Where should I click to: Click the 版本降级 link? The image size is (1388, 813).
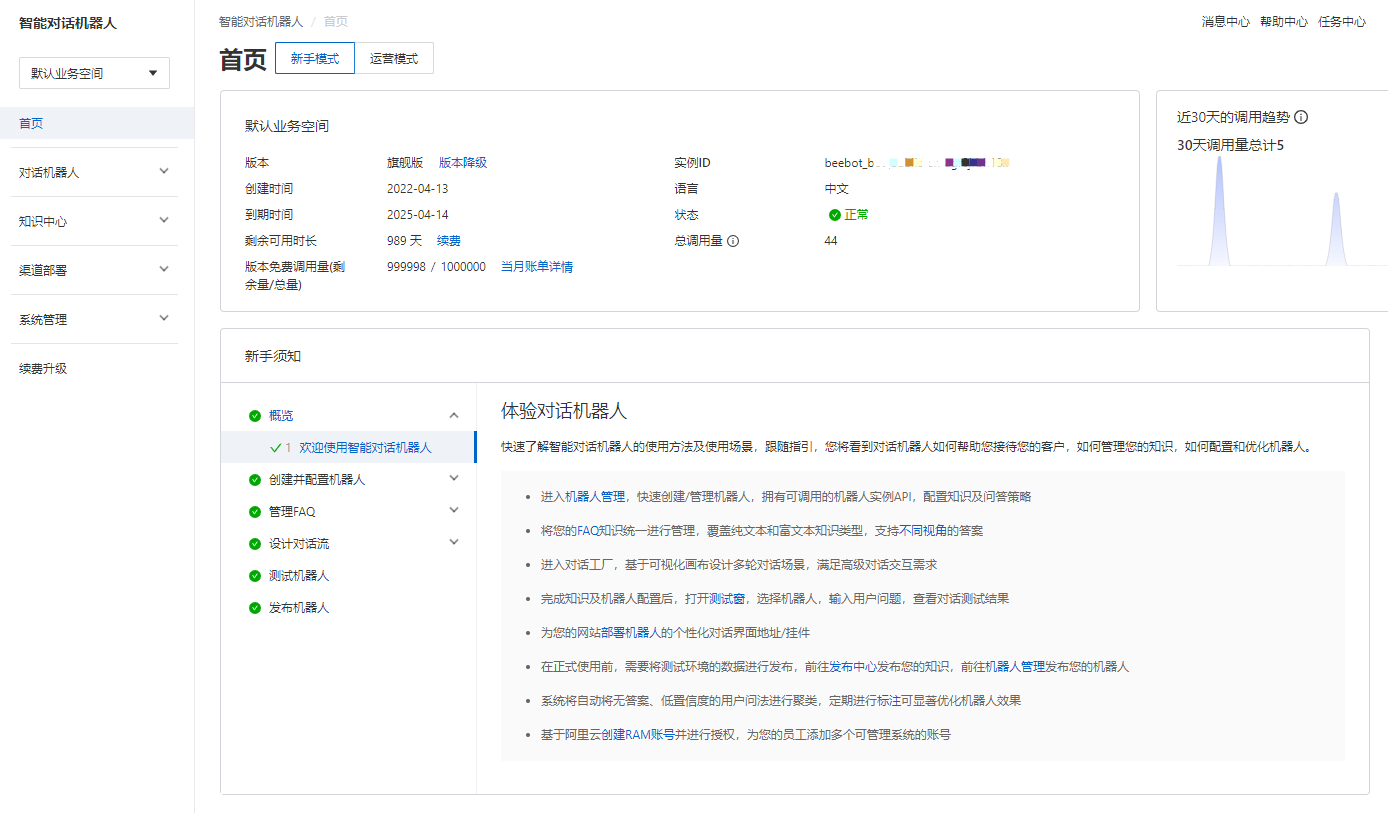pos(463,163)
